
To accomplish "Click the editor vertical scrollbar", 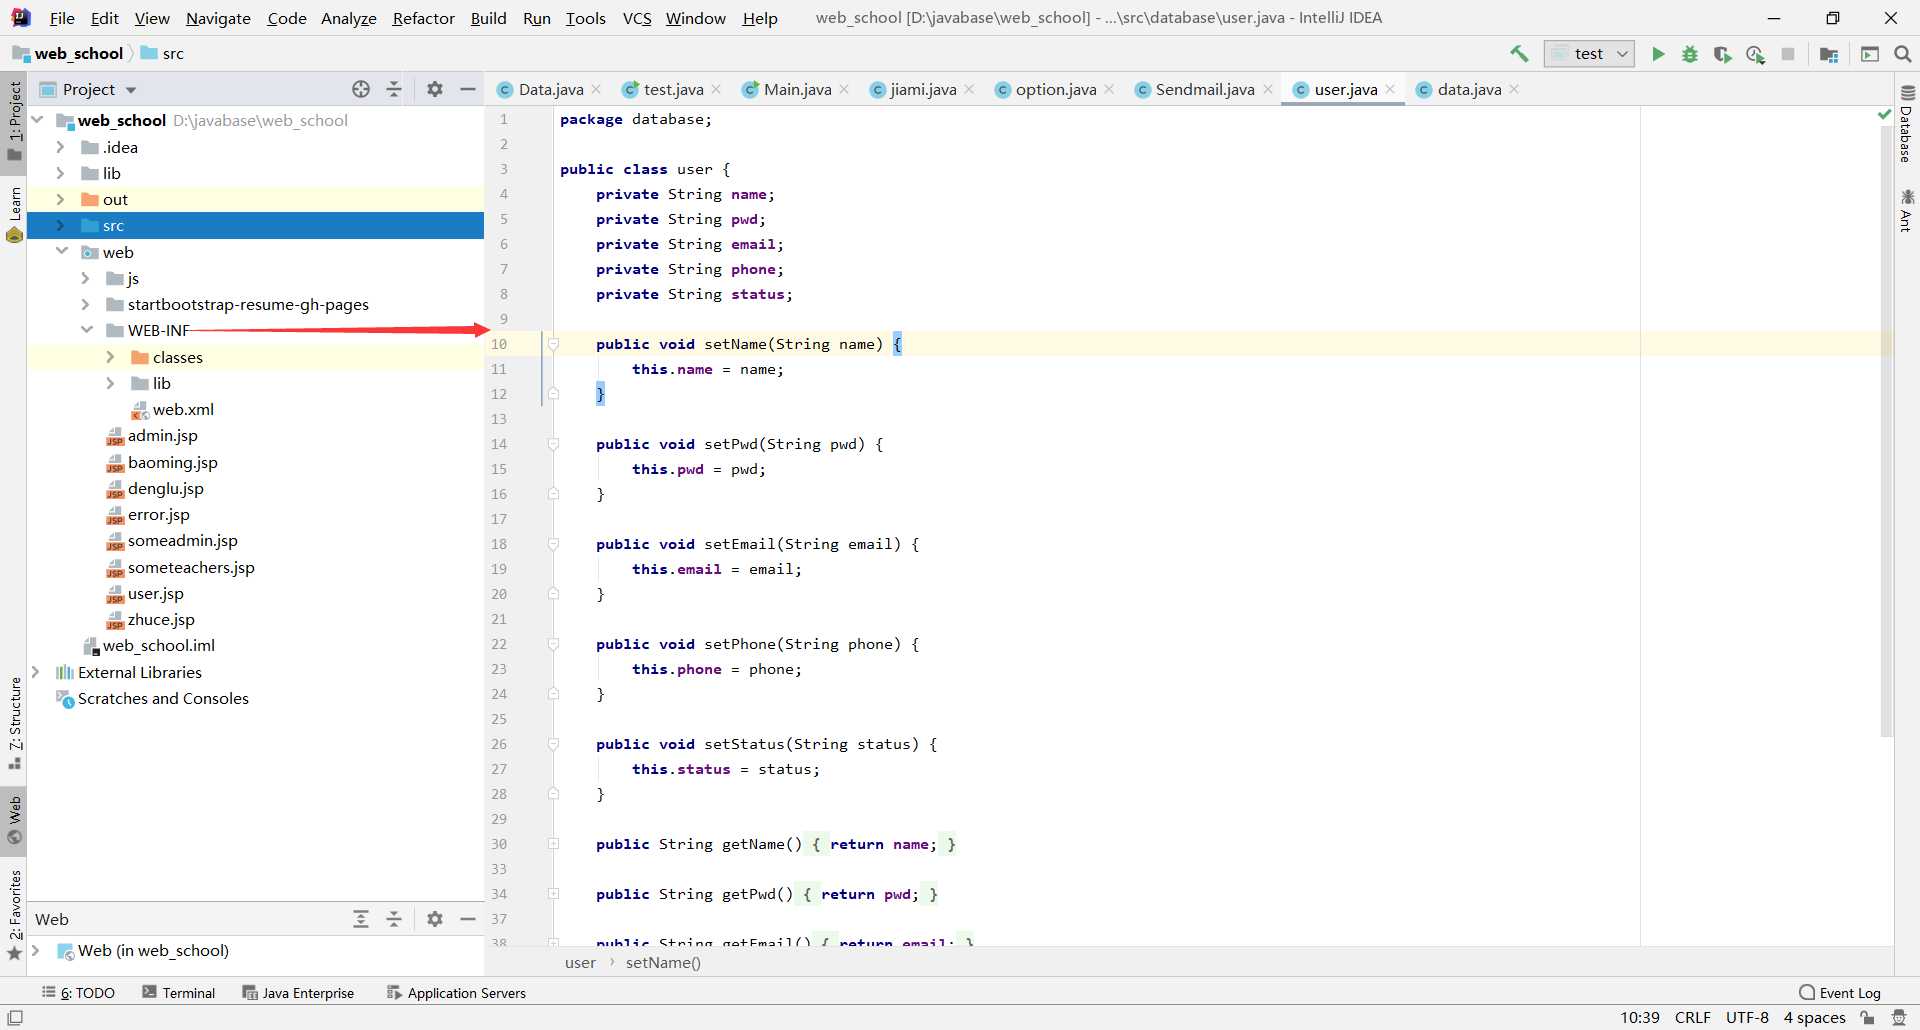I will pos(1886,430).
